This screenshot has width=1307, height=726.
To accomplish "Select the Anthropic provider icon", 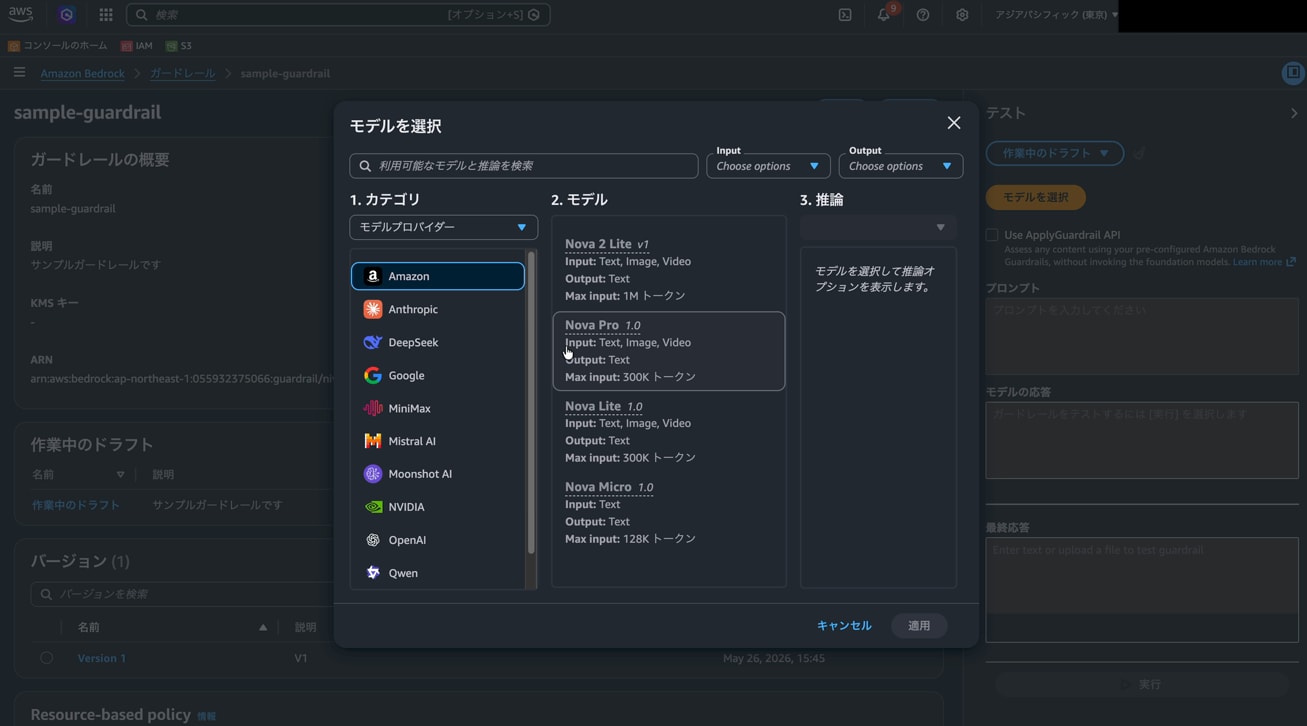I will tap(372, 309).
